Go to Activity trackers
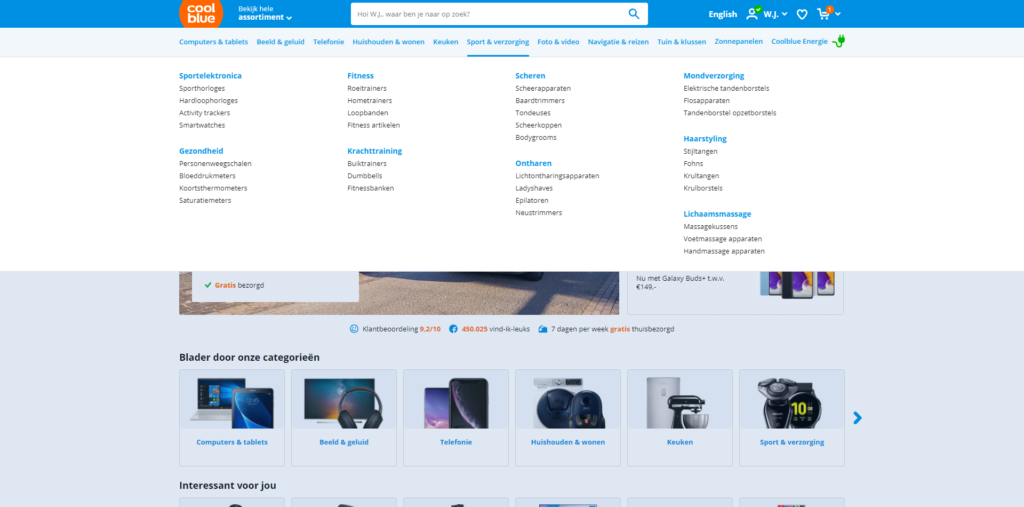The image size is (1024, 507). coord(204,113)
